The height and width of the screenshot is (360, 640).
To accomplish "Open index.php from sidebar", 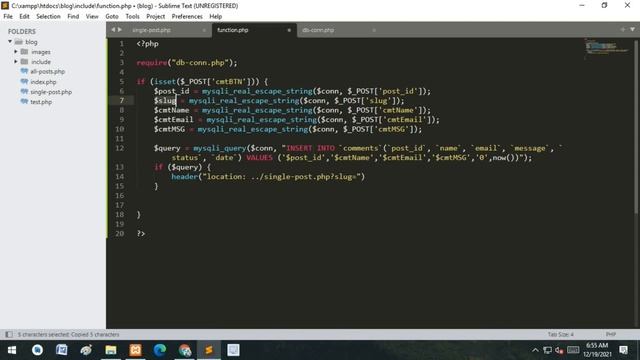I will pos(43,82).
